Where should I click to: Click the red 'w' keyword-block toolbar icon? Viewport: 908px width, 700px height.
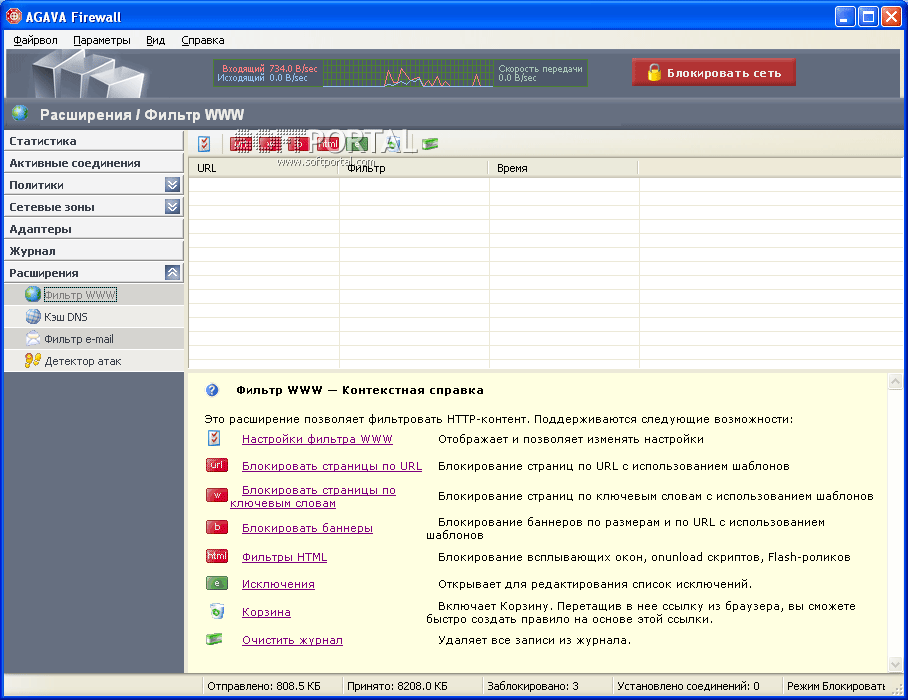click(x=270, y=144)
